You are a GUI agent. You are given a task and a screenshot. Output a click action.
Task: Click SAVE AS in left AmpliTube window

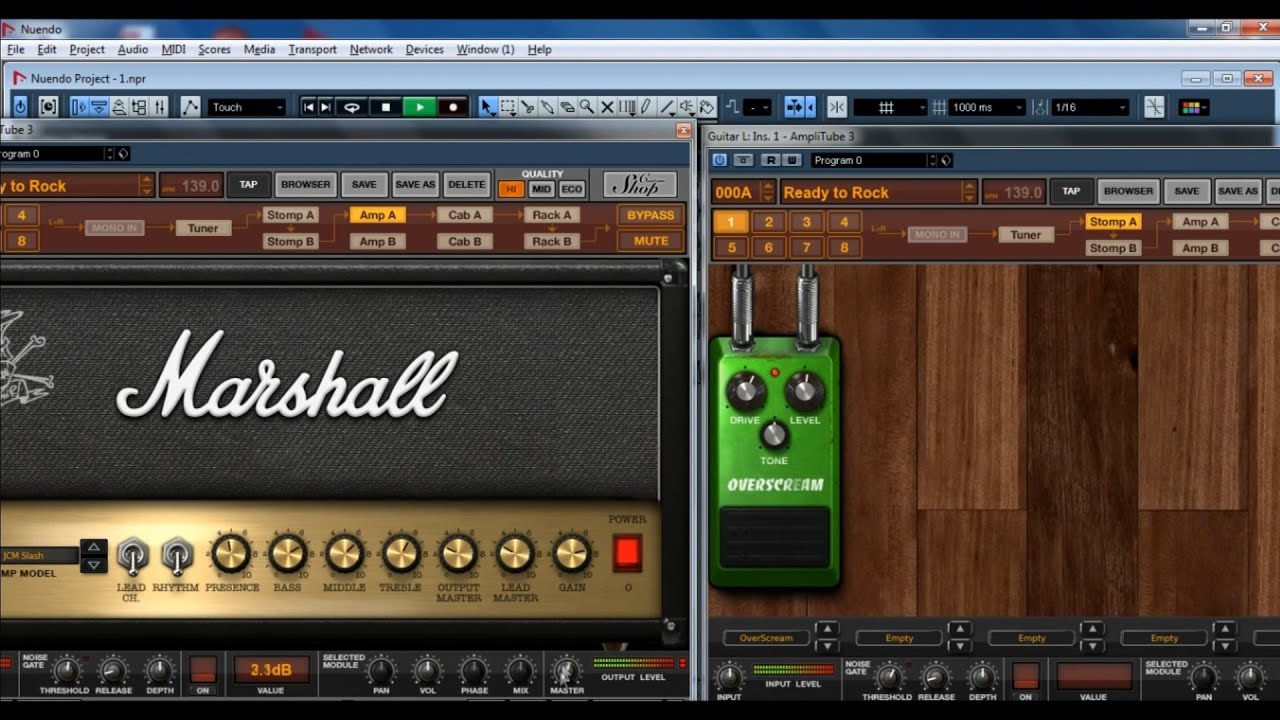[x=415, y=185]
